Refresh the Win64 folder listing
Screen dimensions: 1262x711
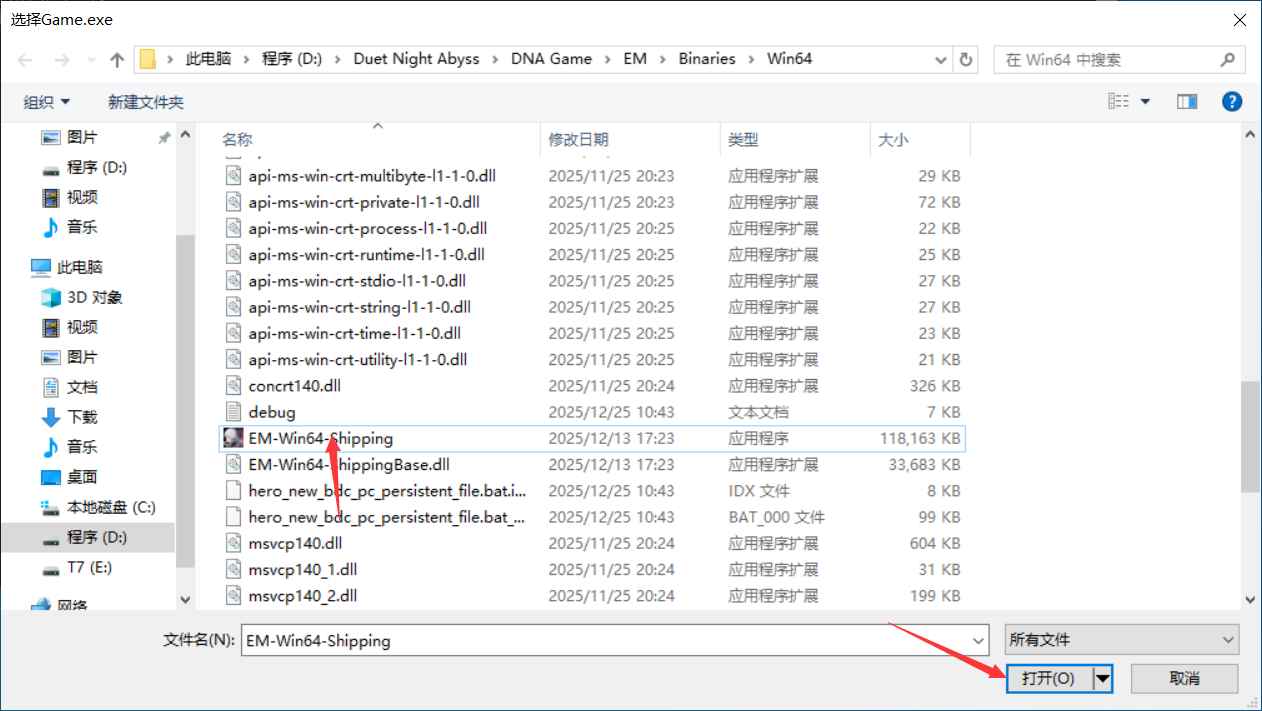[966, 59]
